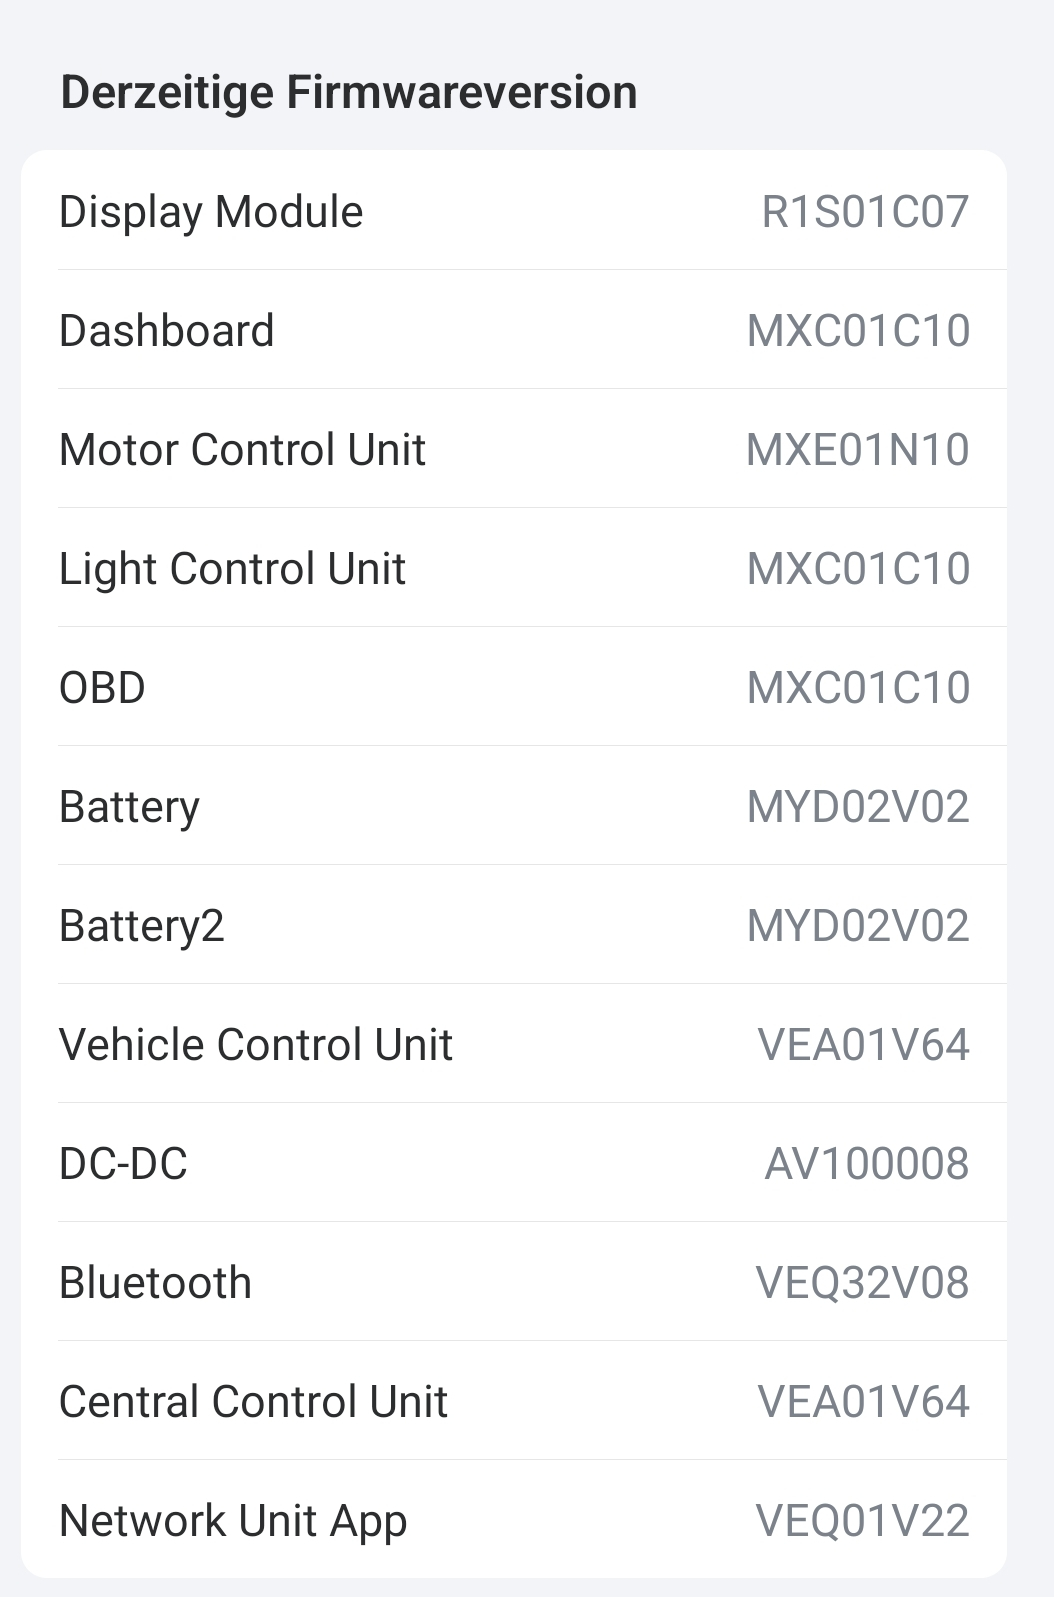Select version code VEQ01V22

[x=862, y=1521]
